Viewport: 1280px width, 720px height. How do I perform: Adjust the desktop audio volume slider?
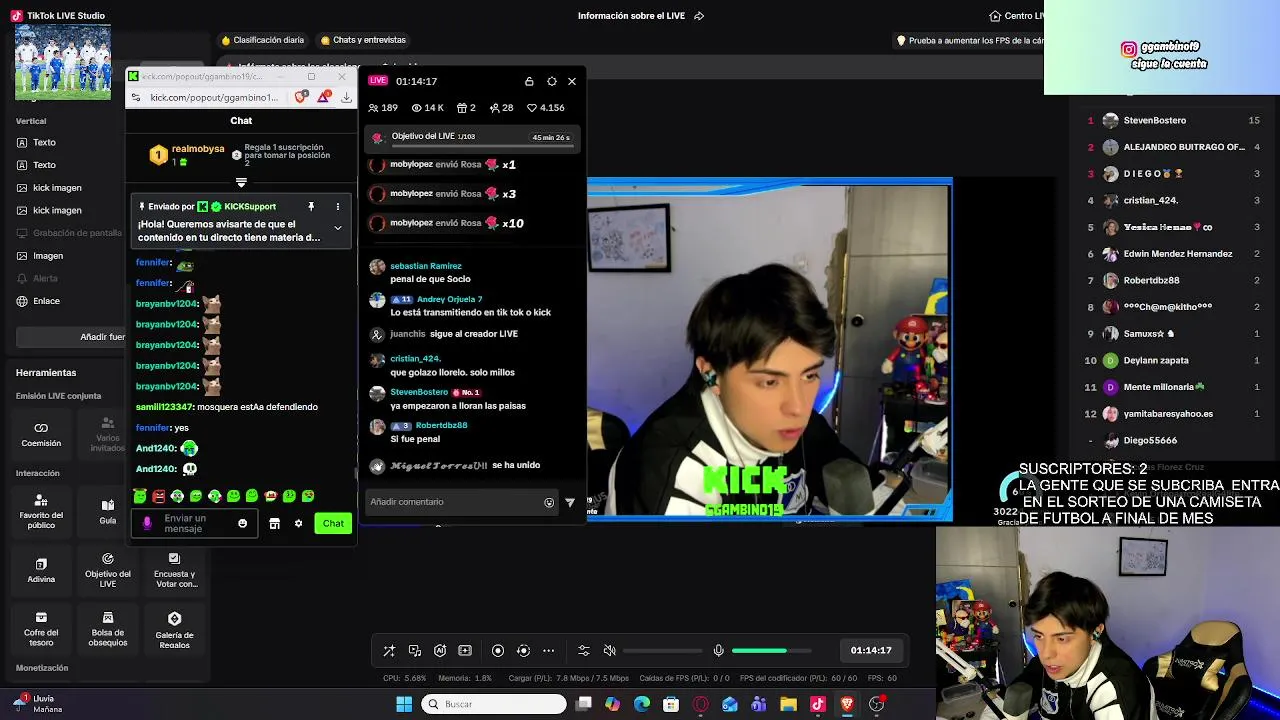click(663, 650)
